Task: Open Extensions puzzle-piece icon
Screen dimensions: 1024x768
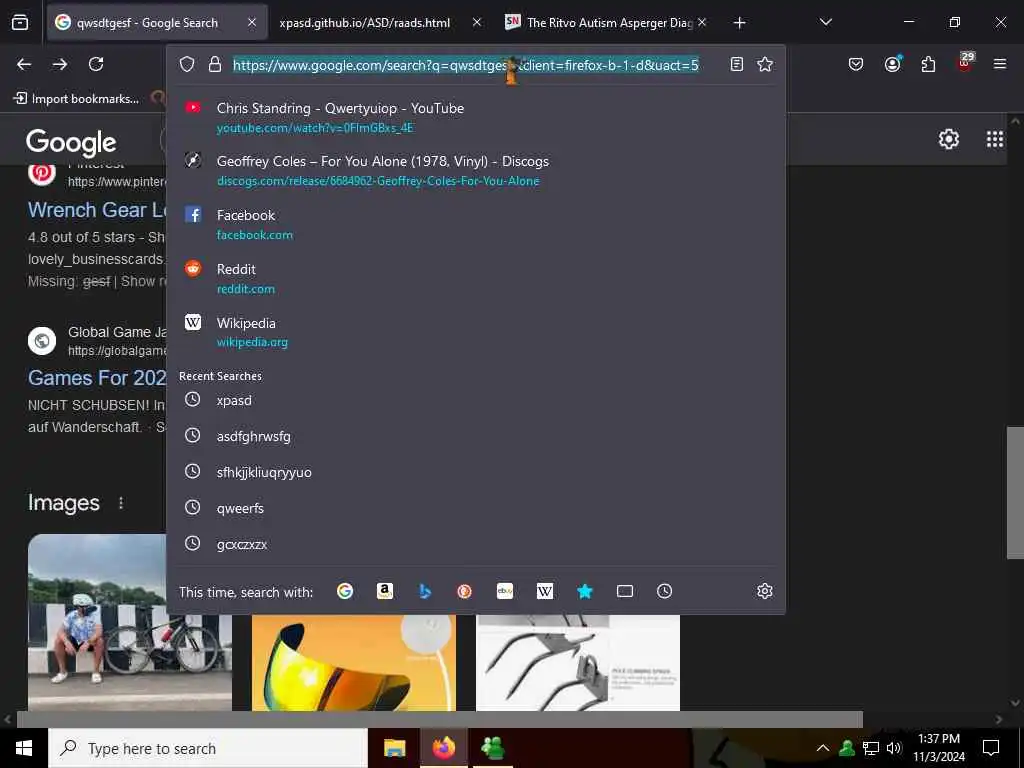Action: (928, 64)
